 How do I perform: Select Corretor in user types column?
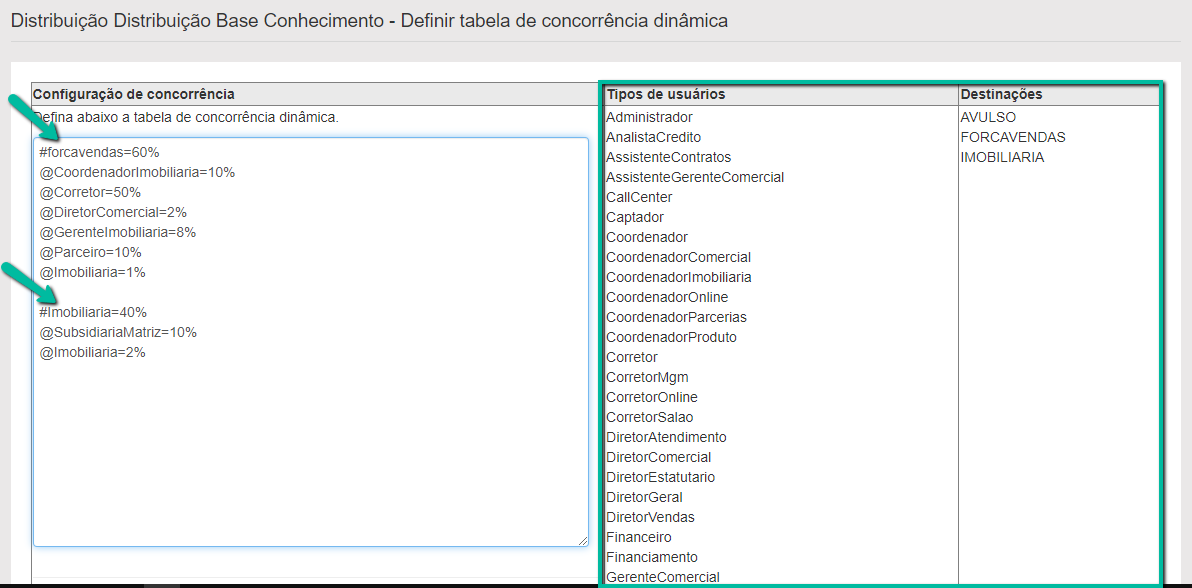(632, 357)
